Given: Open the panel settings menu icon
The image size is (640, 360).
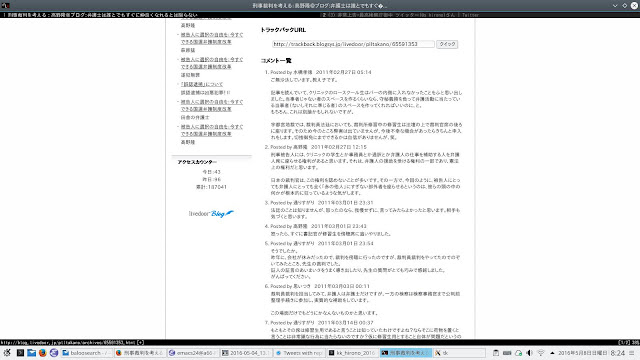Looking at the screenshot, I should point(632,353).
